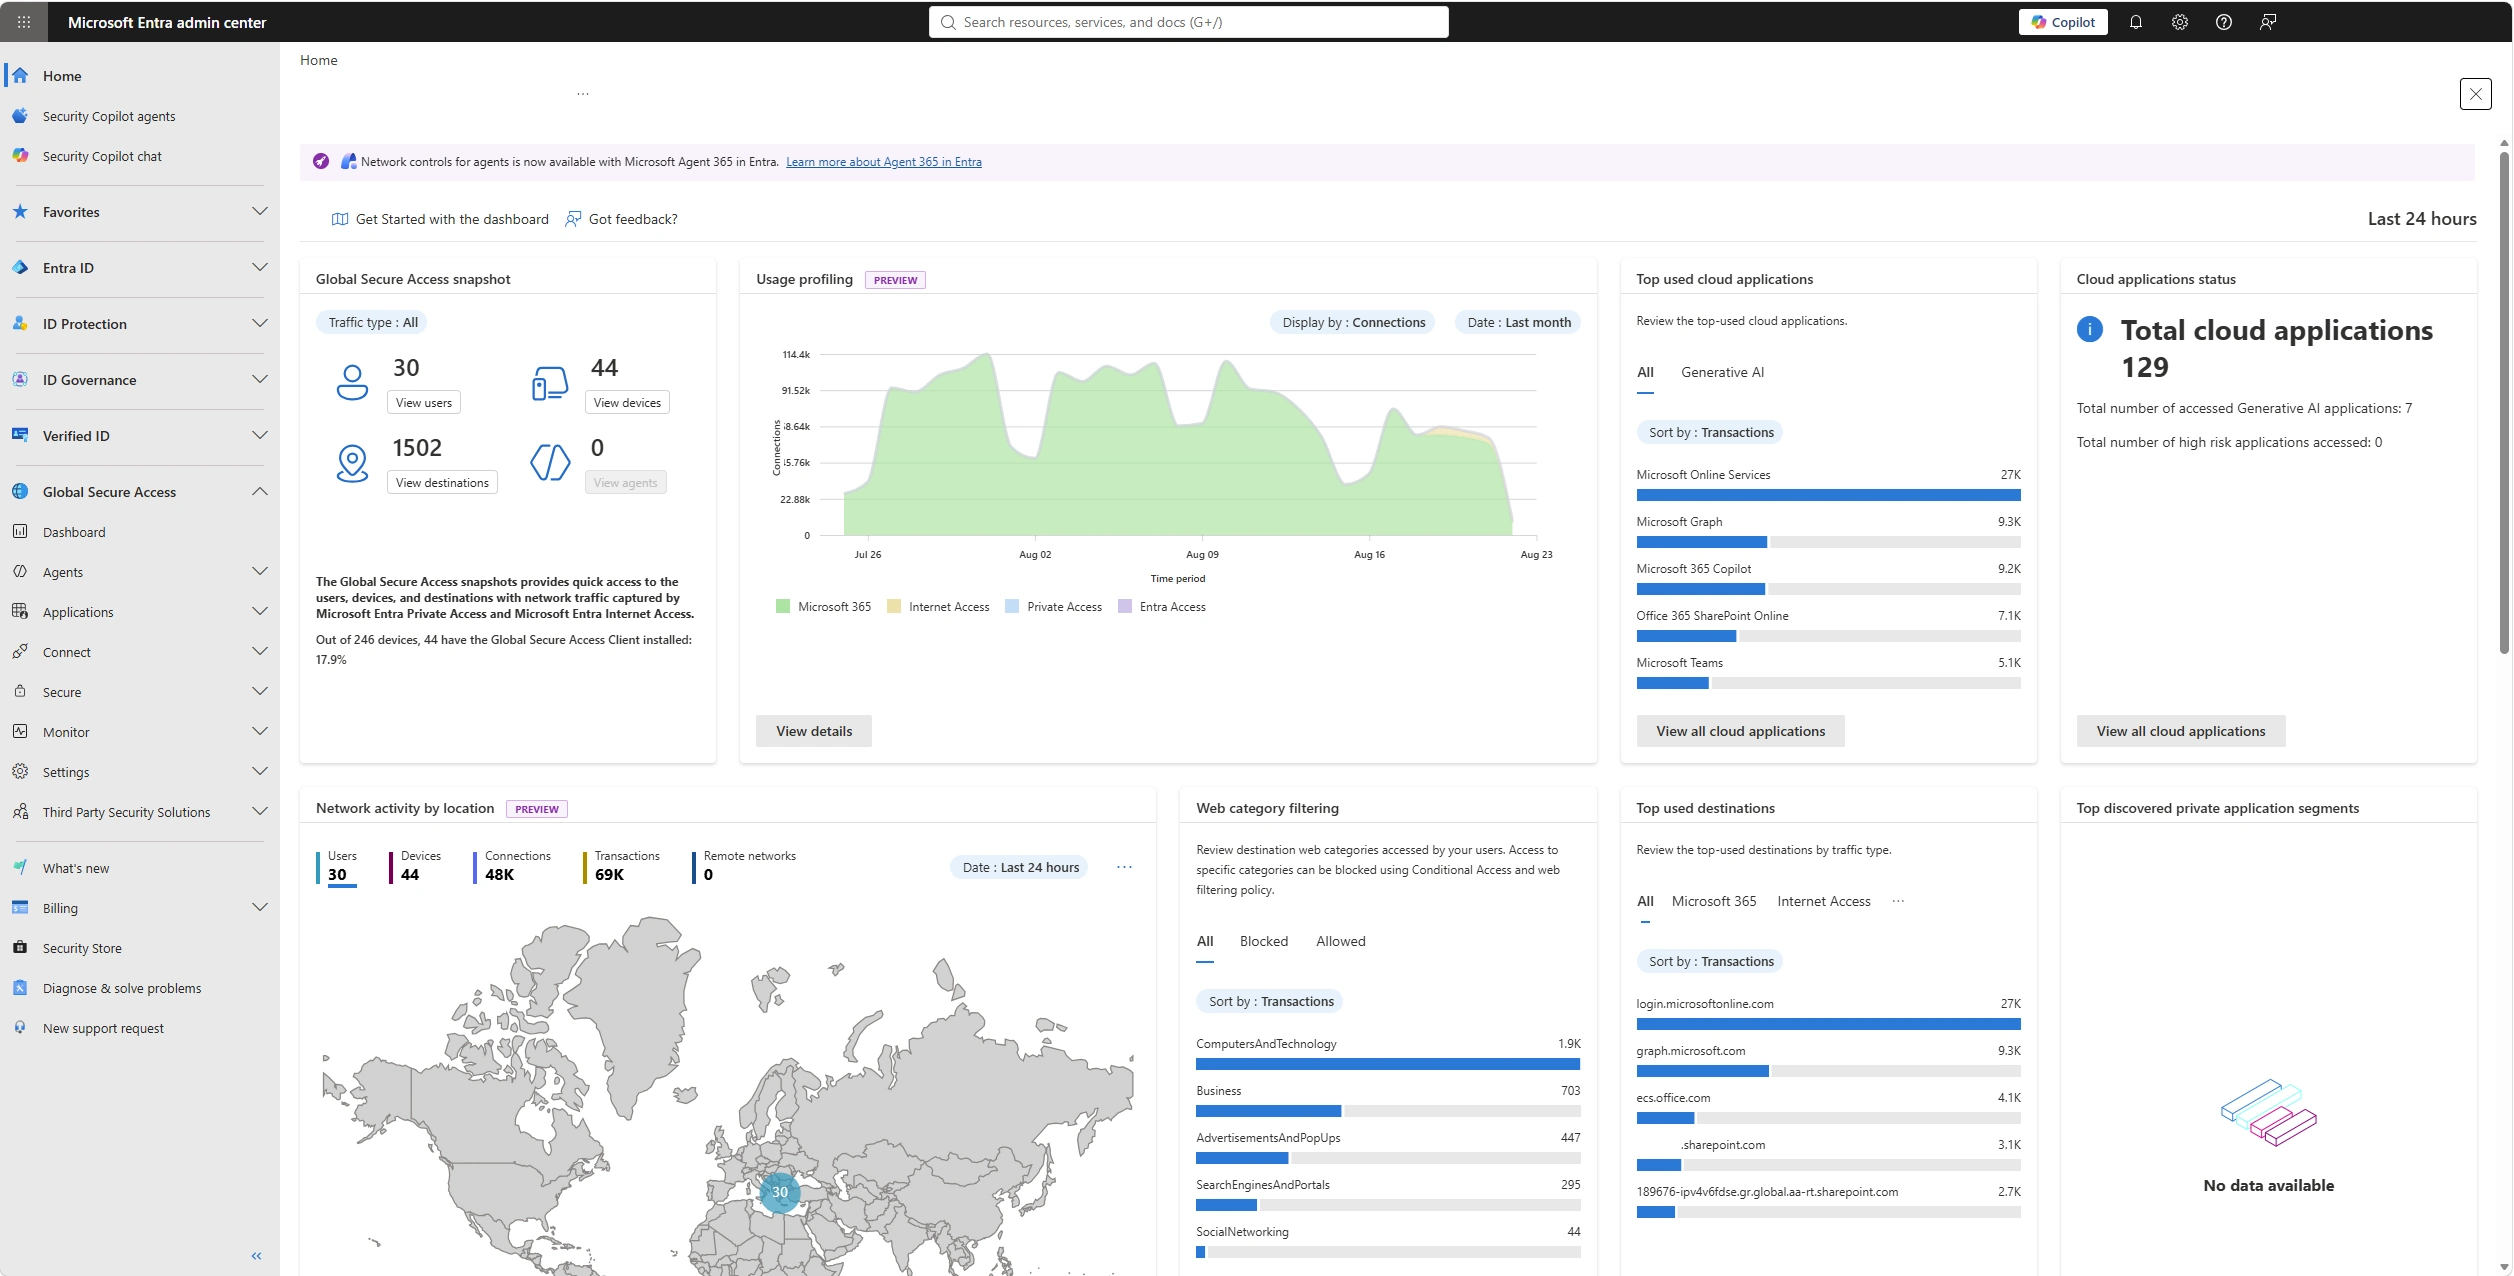Screen dimensions: 2514x1276
Task: Open the notifications bell icon
Action: [x=2135, y=22]
